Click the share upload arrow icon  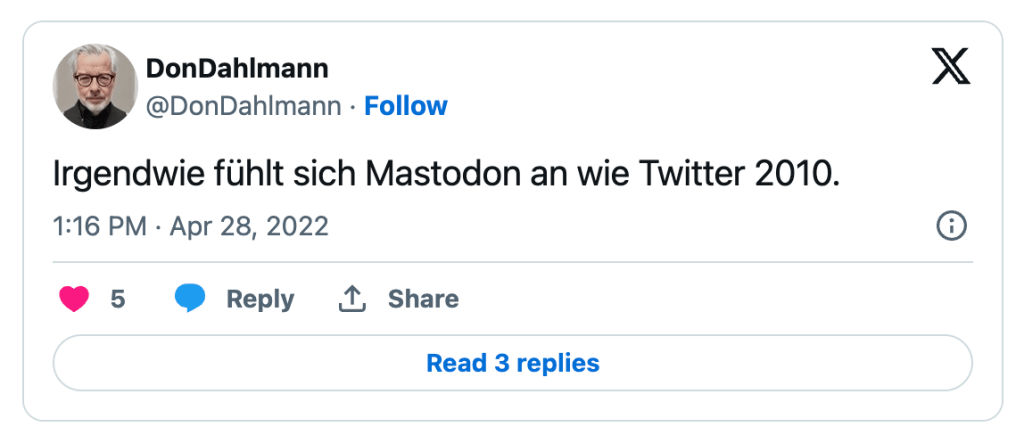[352, 299]
